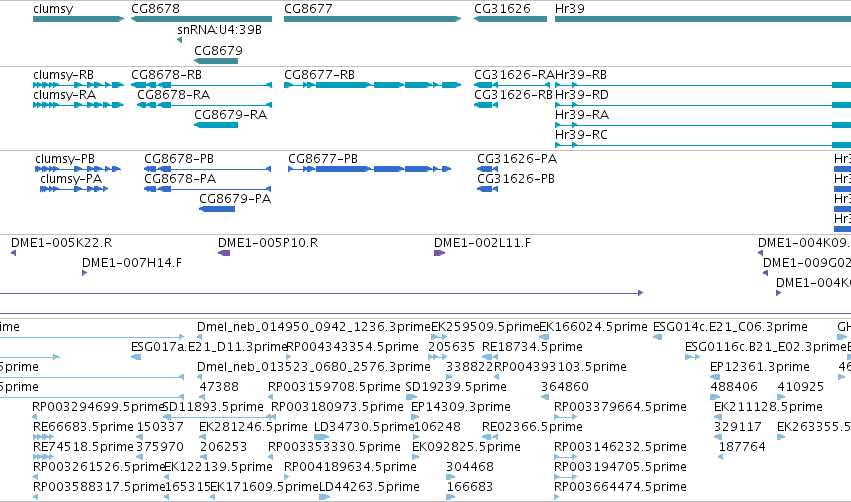Viewport: 851px width, 502px height.
Task: Click the ESG014c.E21_C06.3prime EST
Action: pos(657,337)
